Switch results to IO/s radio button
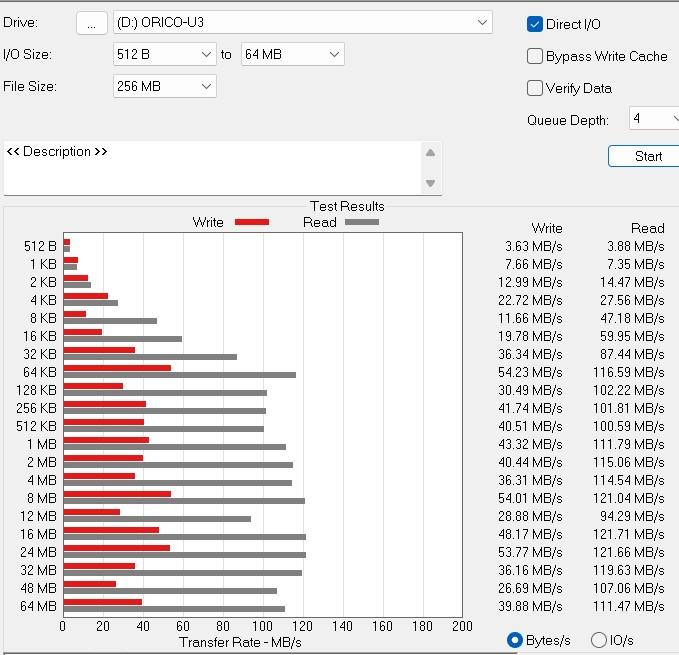The width and height of the screenshot is (679, 655). (598, 640)
